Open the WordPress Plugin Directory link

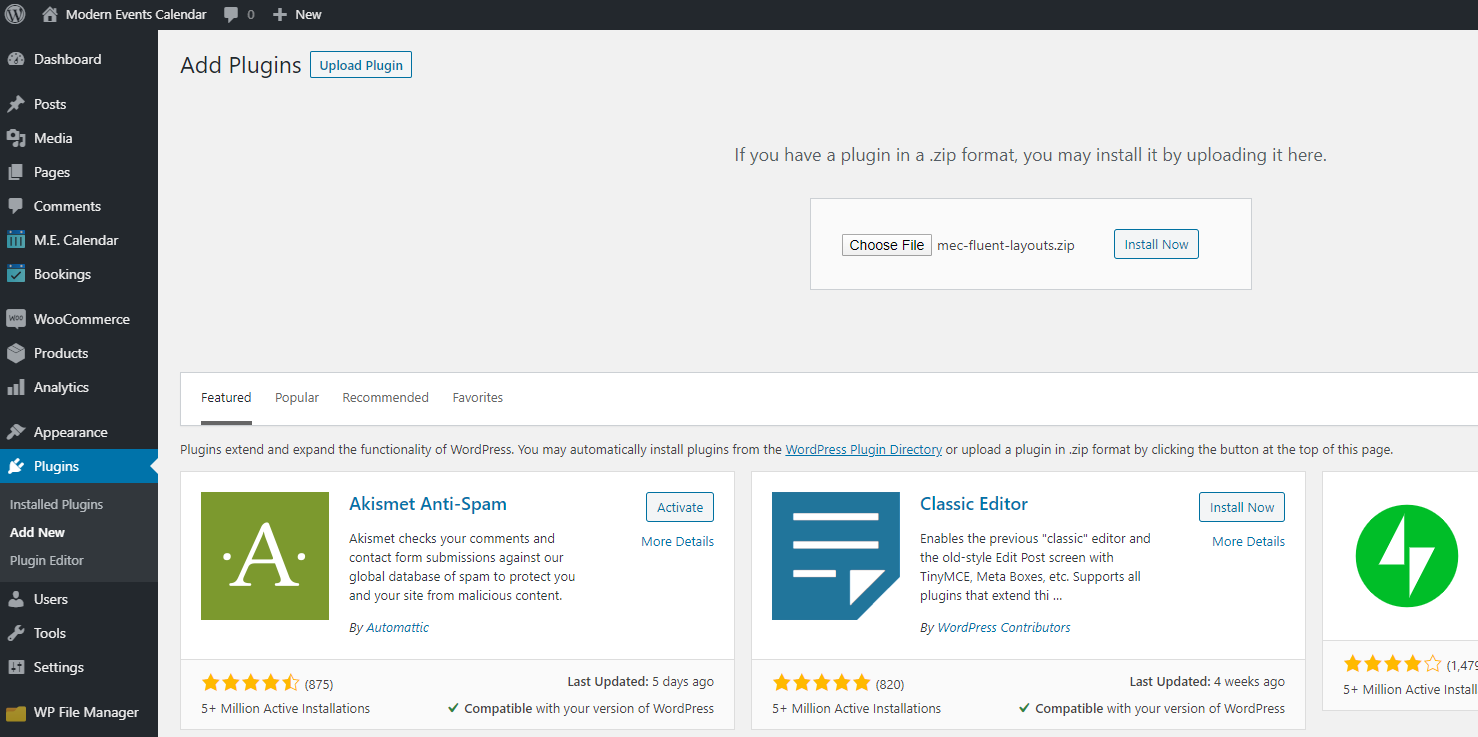point(864,450)
